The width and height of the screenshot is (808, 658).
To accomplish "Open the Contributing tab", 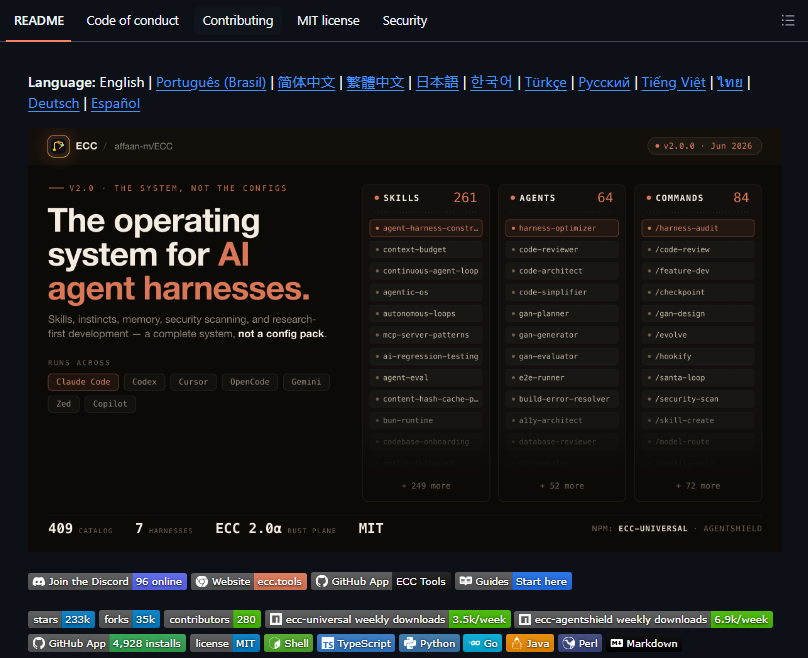I will click(x=238, y=21).
